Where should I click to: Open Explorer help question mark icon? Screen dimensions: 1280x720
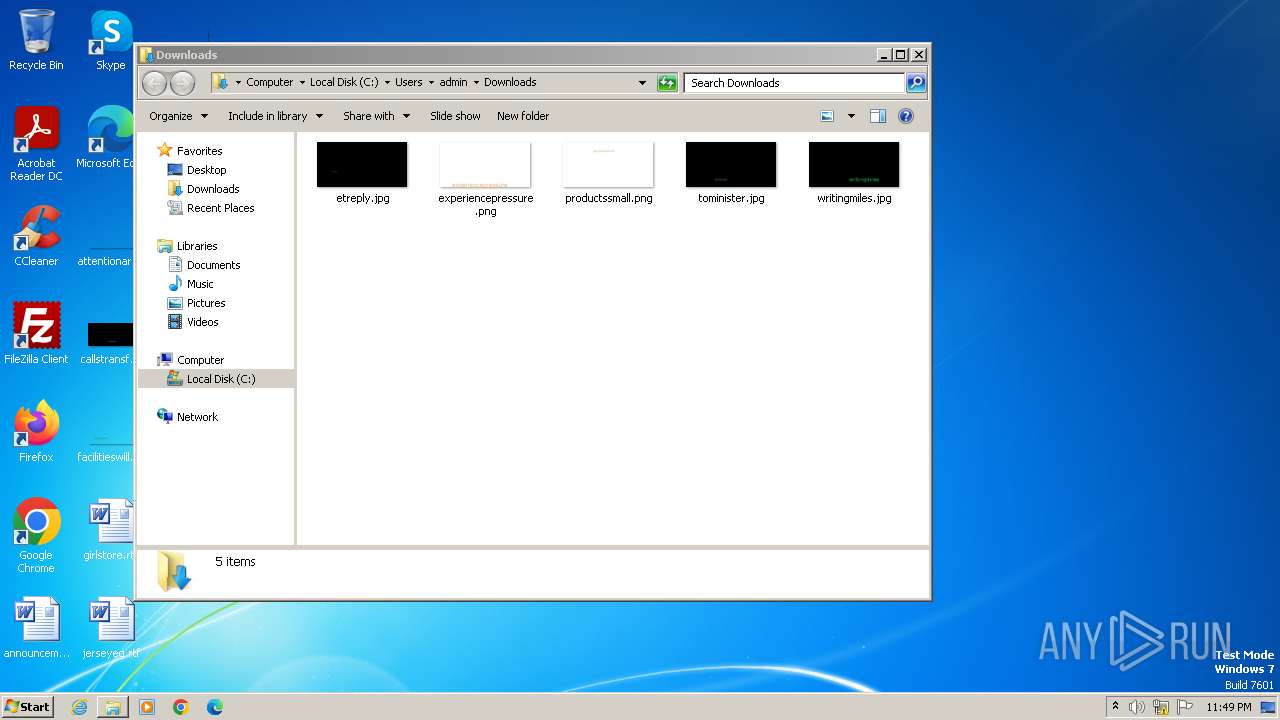click(906, 116)
